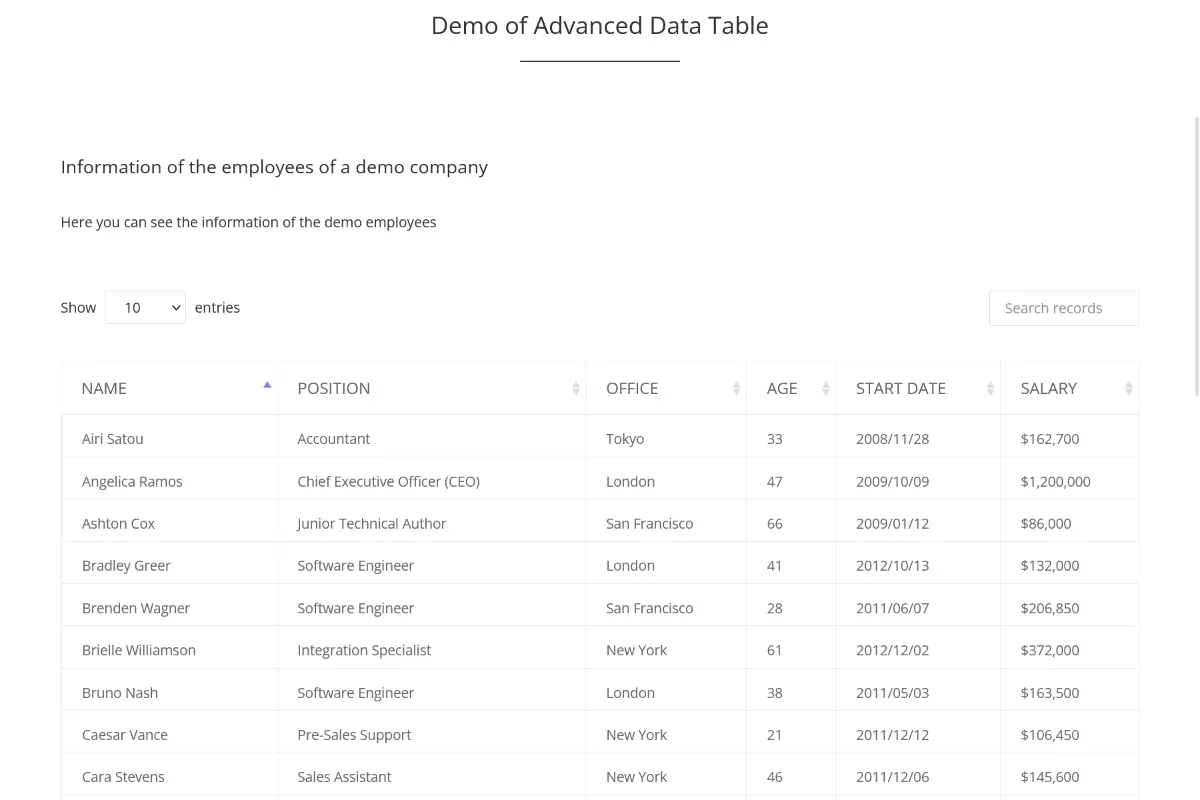This screenshot has width=1200, height=800.
Task: Click the Brielle Williamson name cell
Action: point(139,650)
